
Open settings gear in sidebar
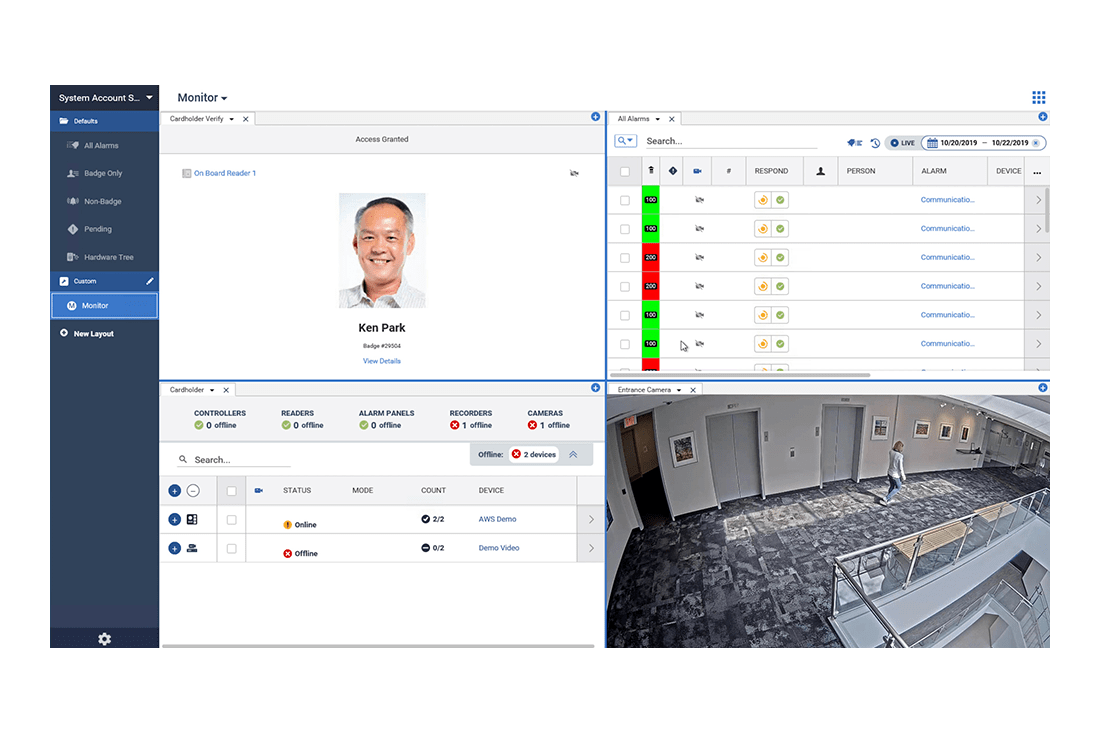[x=104, y=639]
